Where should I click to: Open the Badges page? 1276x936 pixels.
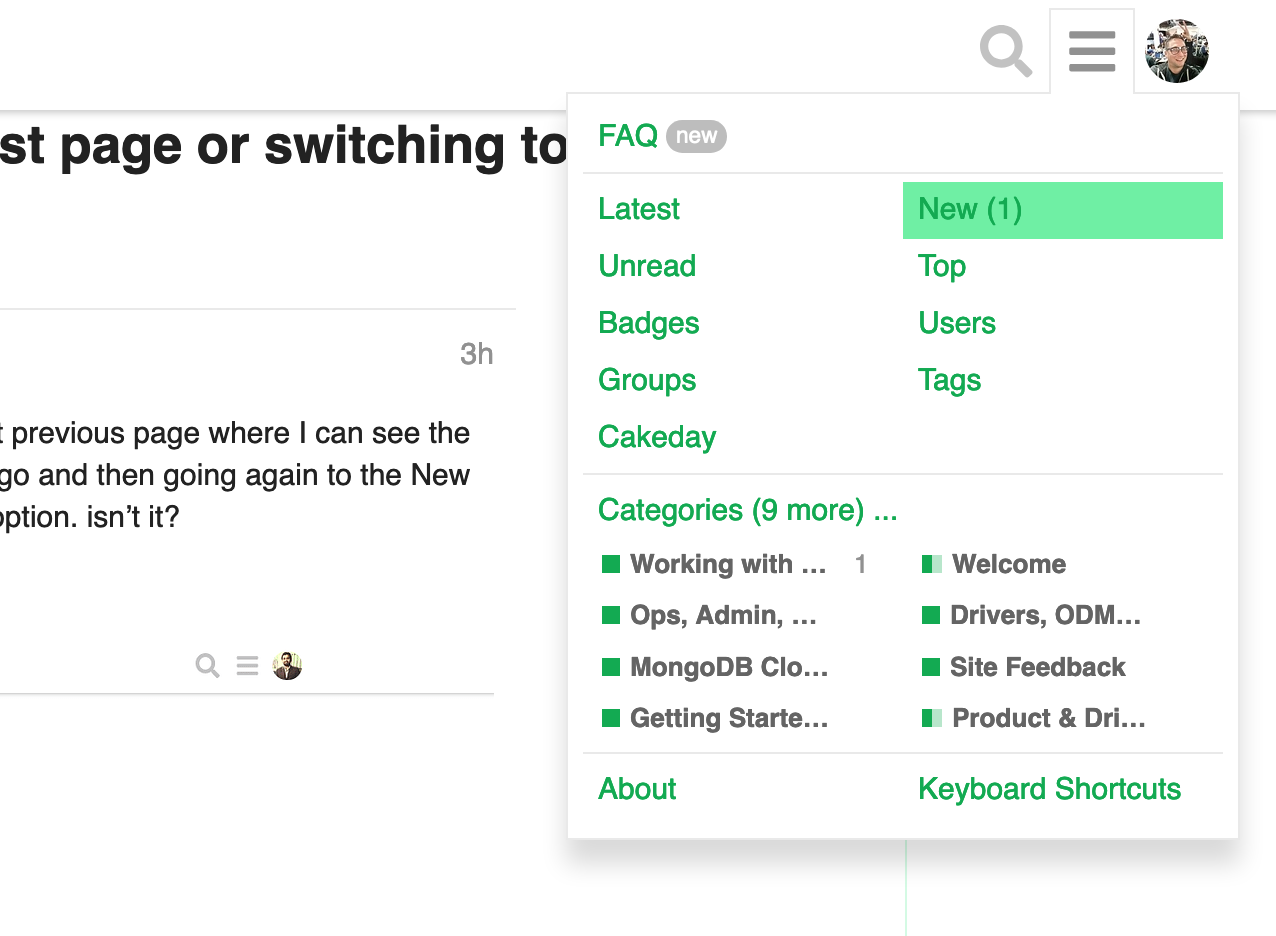pyautogui.click(x=649, y=323)
